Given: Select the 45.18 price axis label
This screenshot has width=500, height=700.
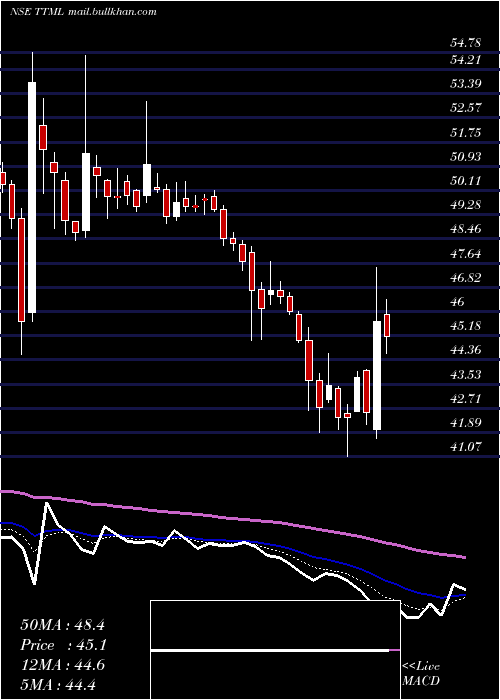Looking at the screenshot, I should pos(466,326).
